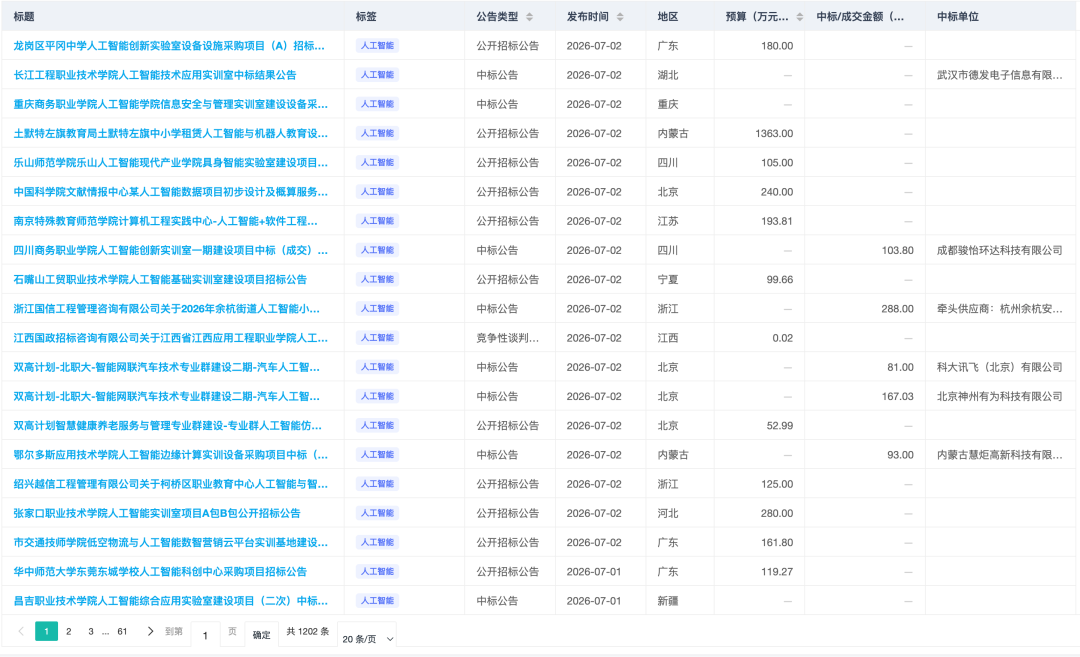Select winner 科大讯飞（北京）有限公司 cell
The width and height of the screenshot is (1080, 657).
coord(999,367)
